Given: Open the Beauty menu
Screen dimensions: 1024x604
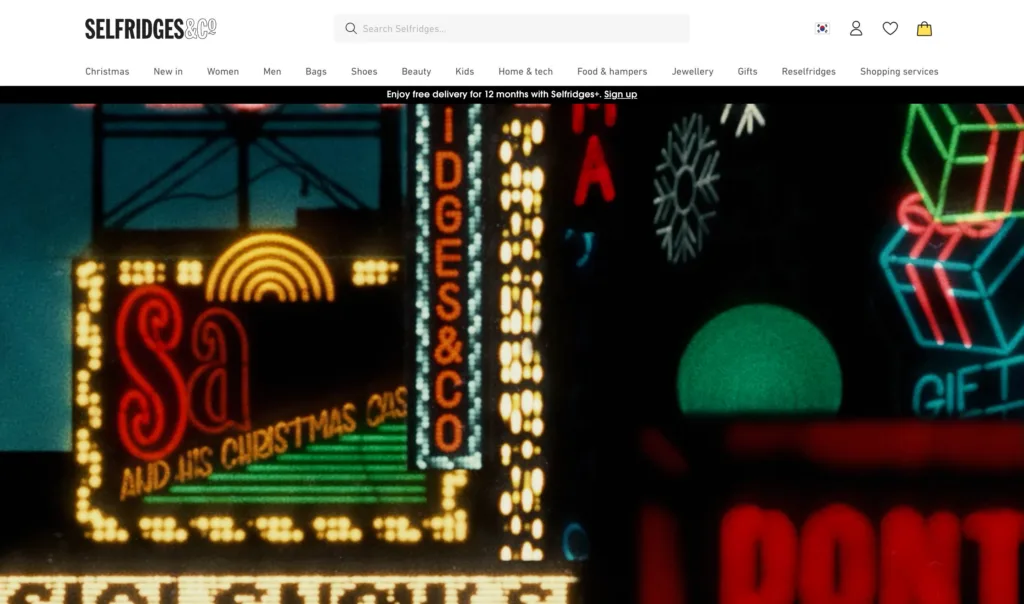Looking at the screenshot, I should [x=416, y=72].
